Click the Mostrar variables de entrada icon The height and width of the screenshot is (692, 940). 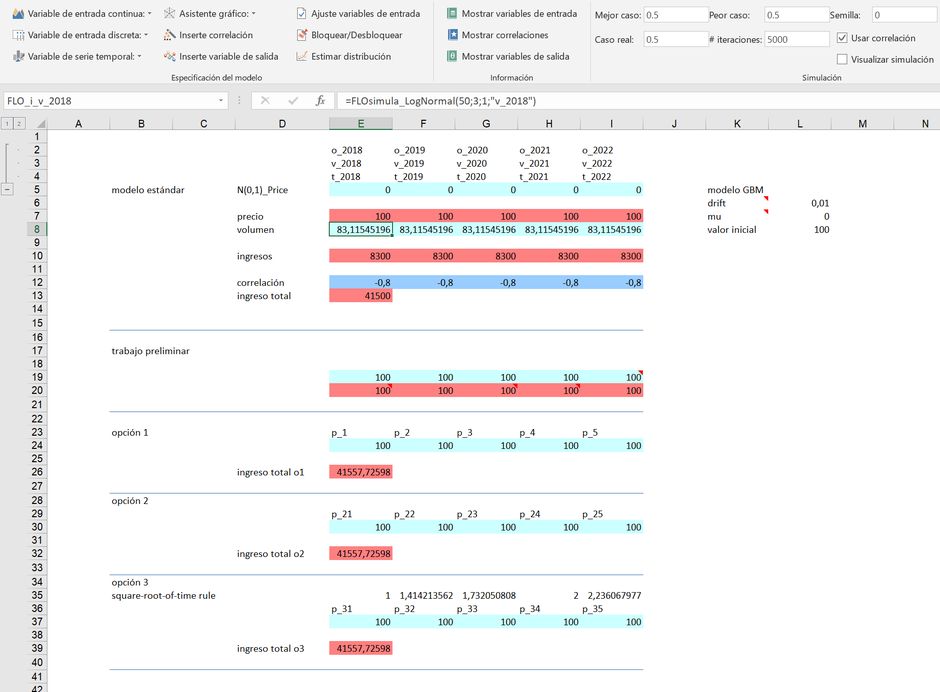[x=453, y=13]
